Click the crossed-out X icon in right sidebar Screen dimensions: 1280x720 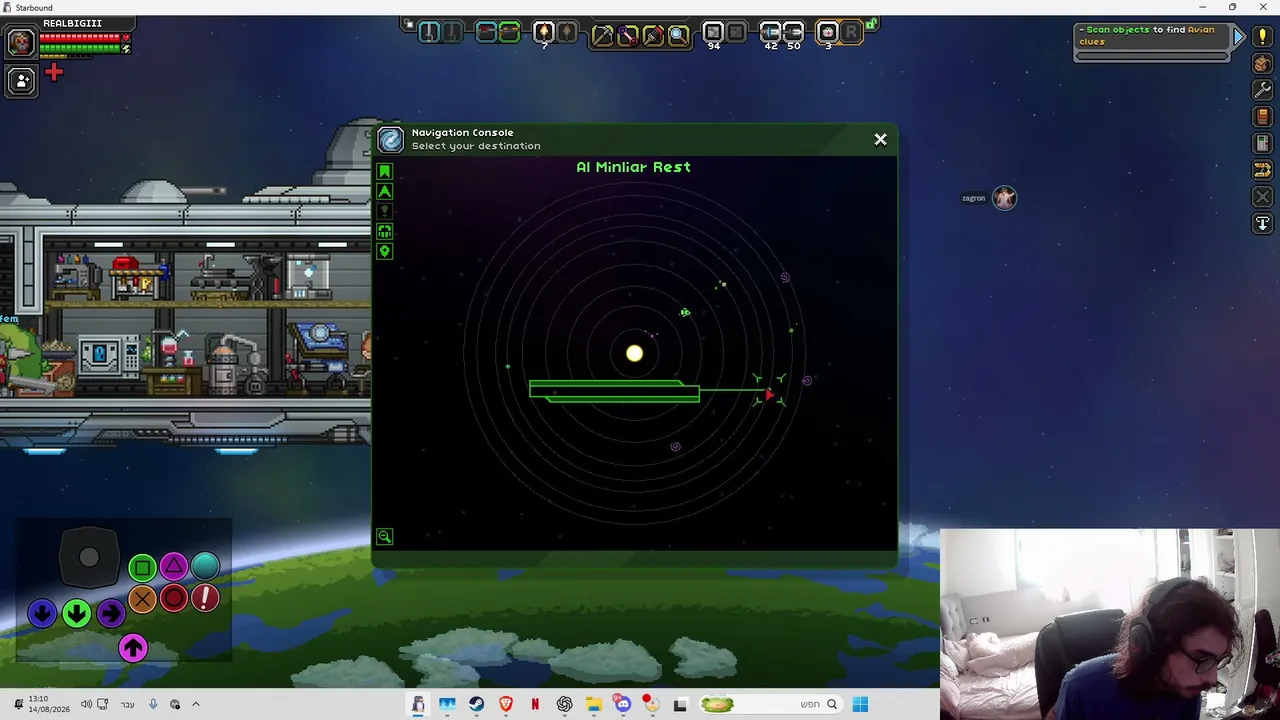tap(1262, 197)
